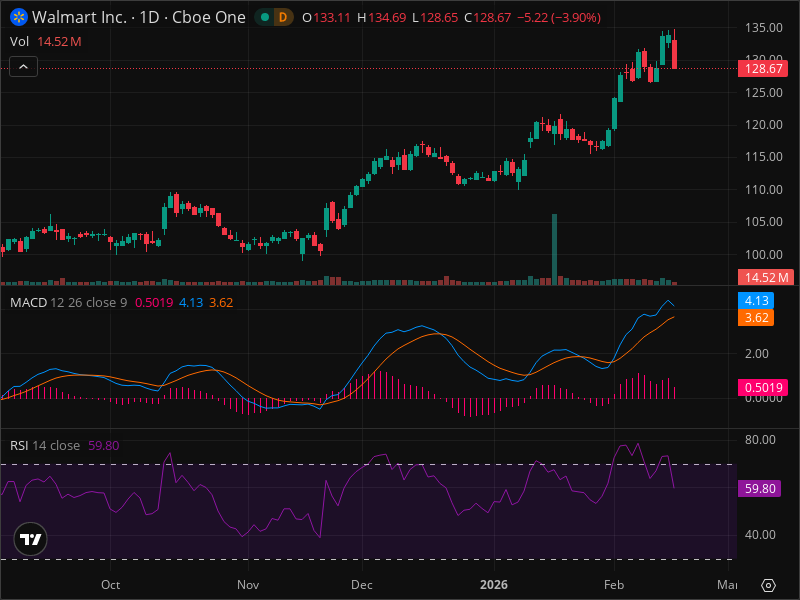
Task: Select the MACD 12 26 close 9 legend
Action: (68, 303)
